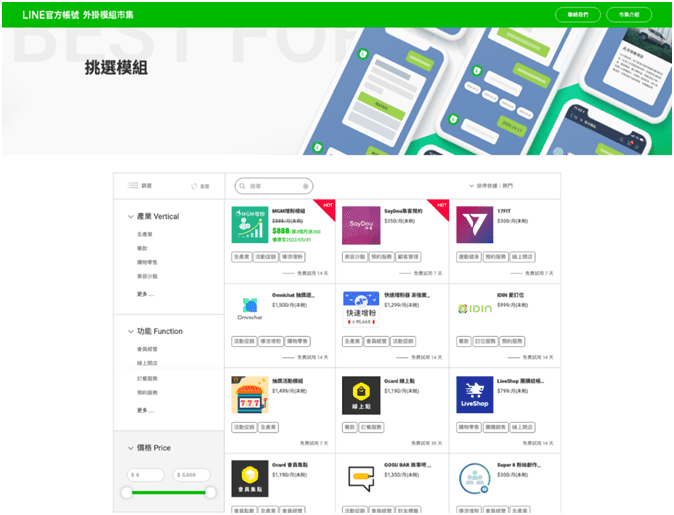Filter by 購物零售 in Vertical list

coord(147,262)
